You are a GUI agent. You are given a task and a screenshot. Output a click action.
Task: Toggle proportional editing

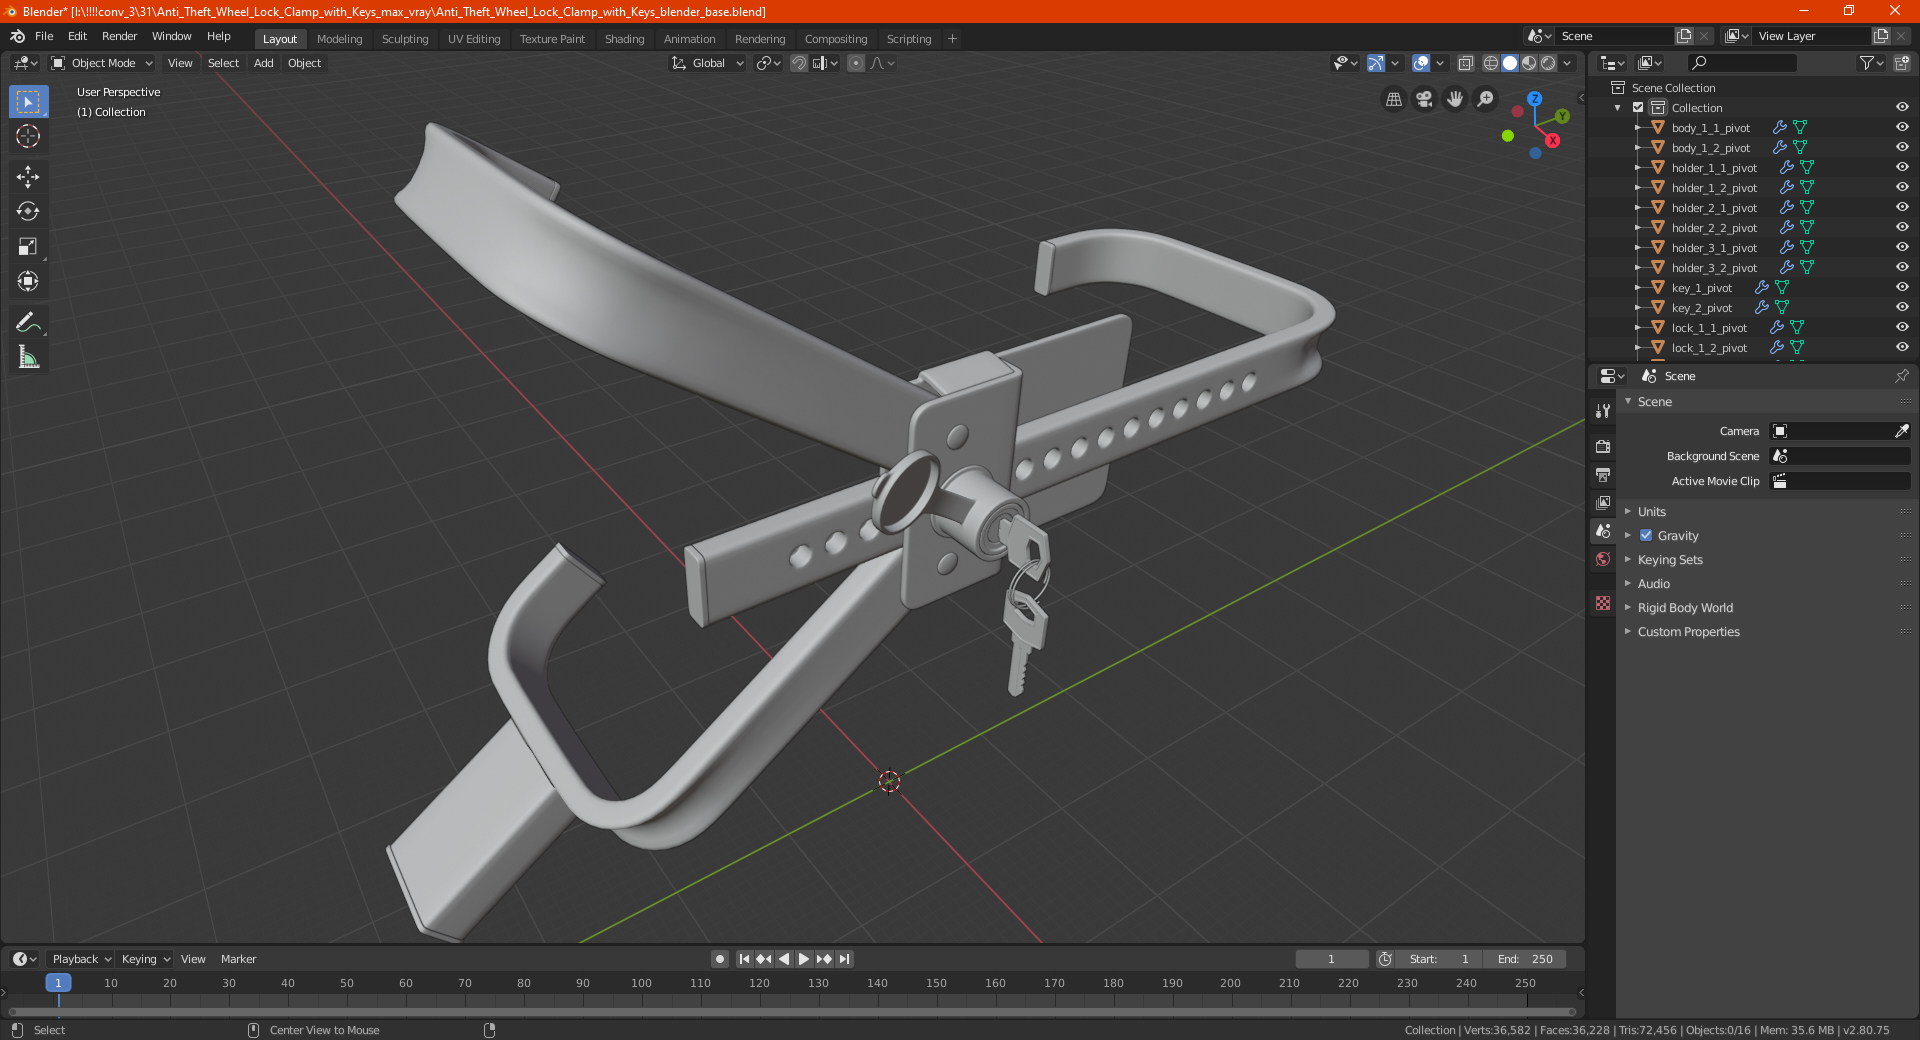[x=856, y=63]
